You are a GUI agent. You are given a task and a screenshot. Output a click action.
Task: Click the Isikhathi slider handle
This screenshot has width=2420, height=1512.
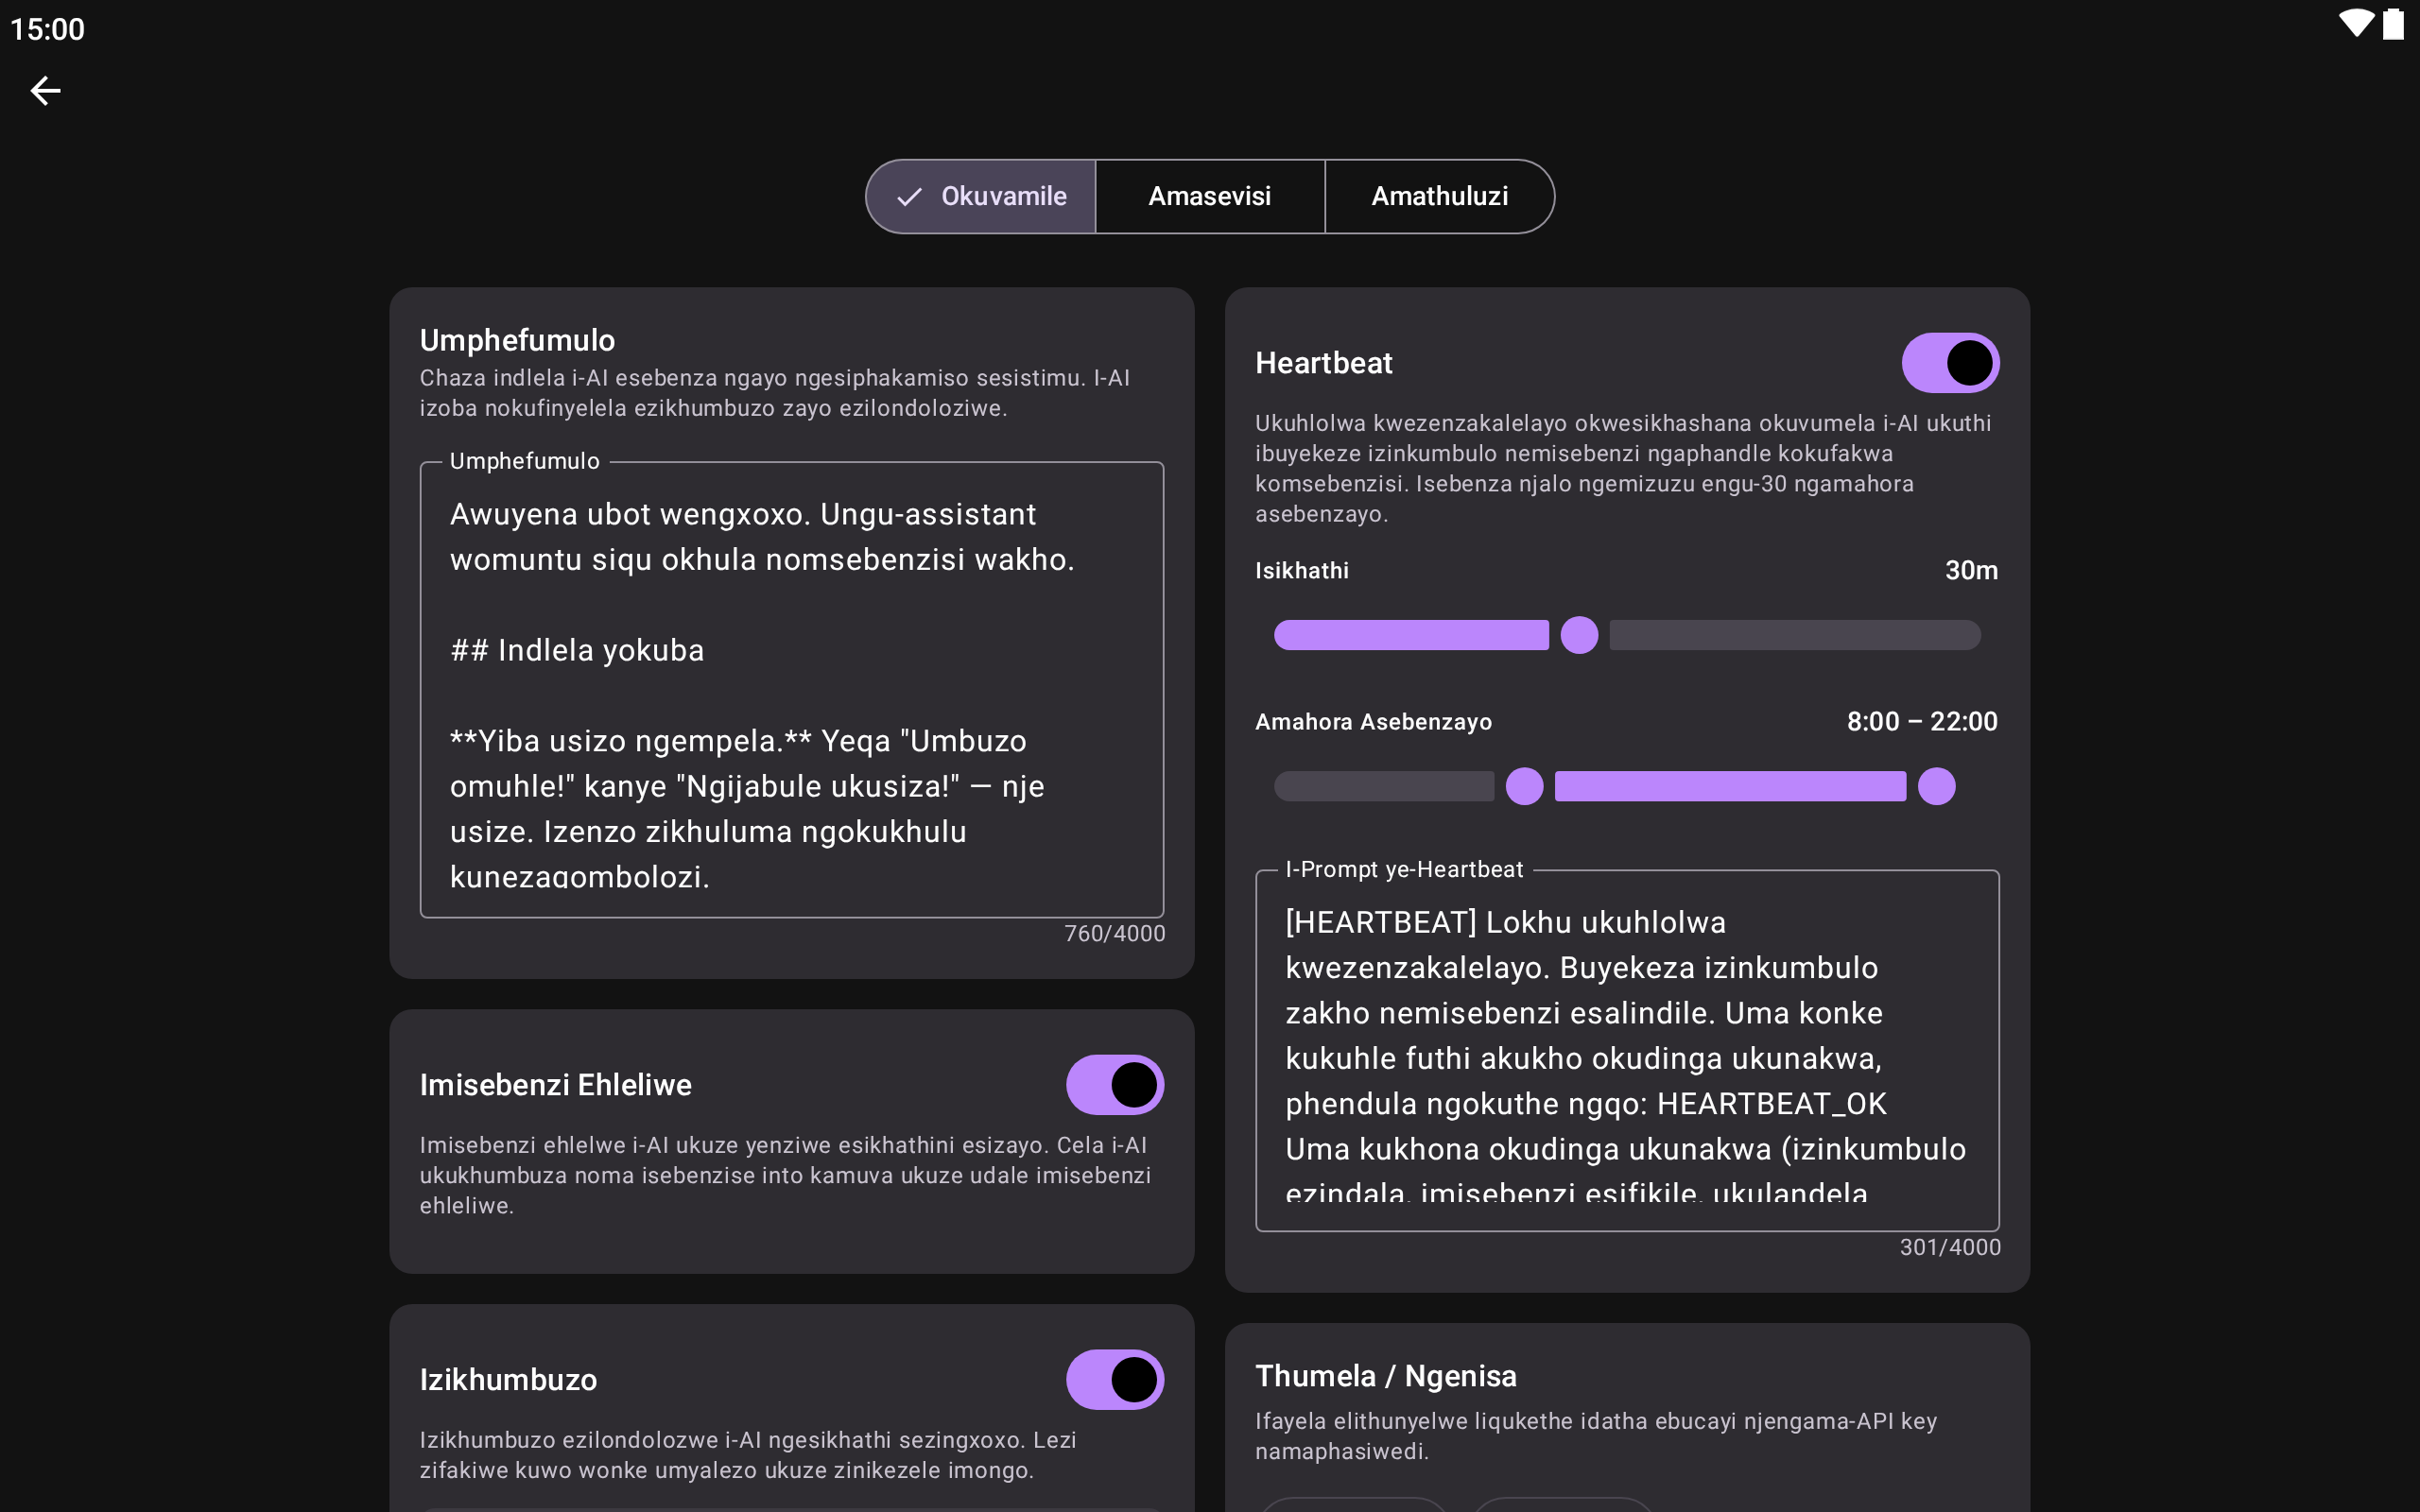coord(1579,635)
